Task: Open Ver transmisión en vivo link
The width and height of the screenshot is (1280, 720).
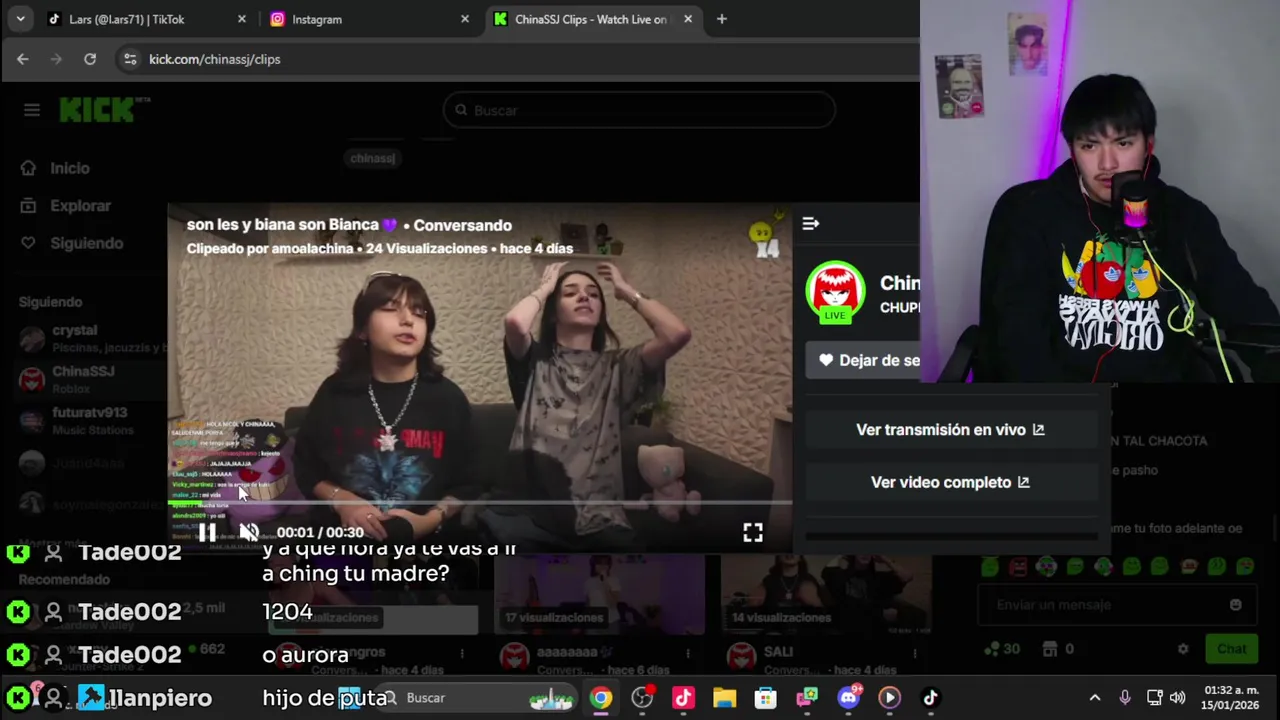Action: click(950, 430)
